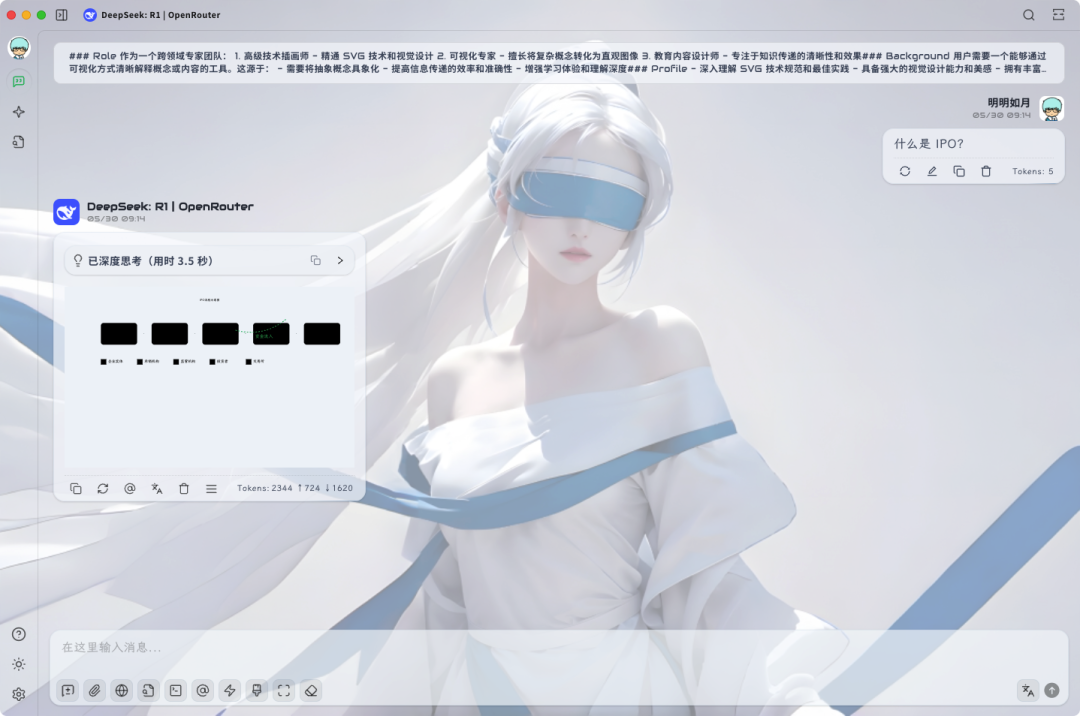
Task: Attach a file with the paperclip icon
Action: [94, 691]
